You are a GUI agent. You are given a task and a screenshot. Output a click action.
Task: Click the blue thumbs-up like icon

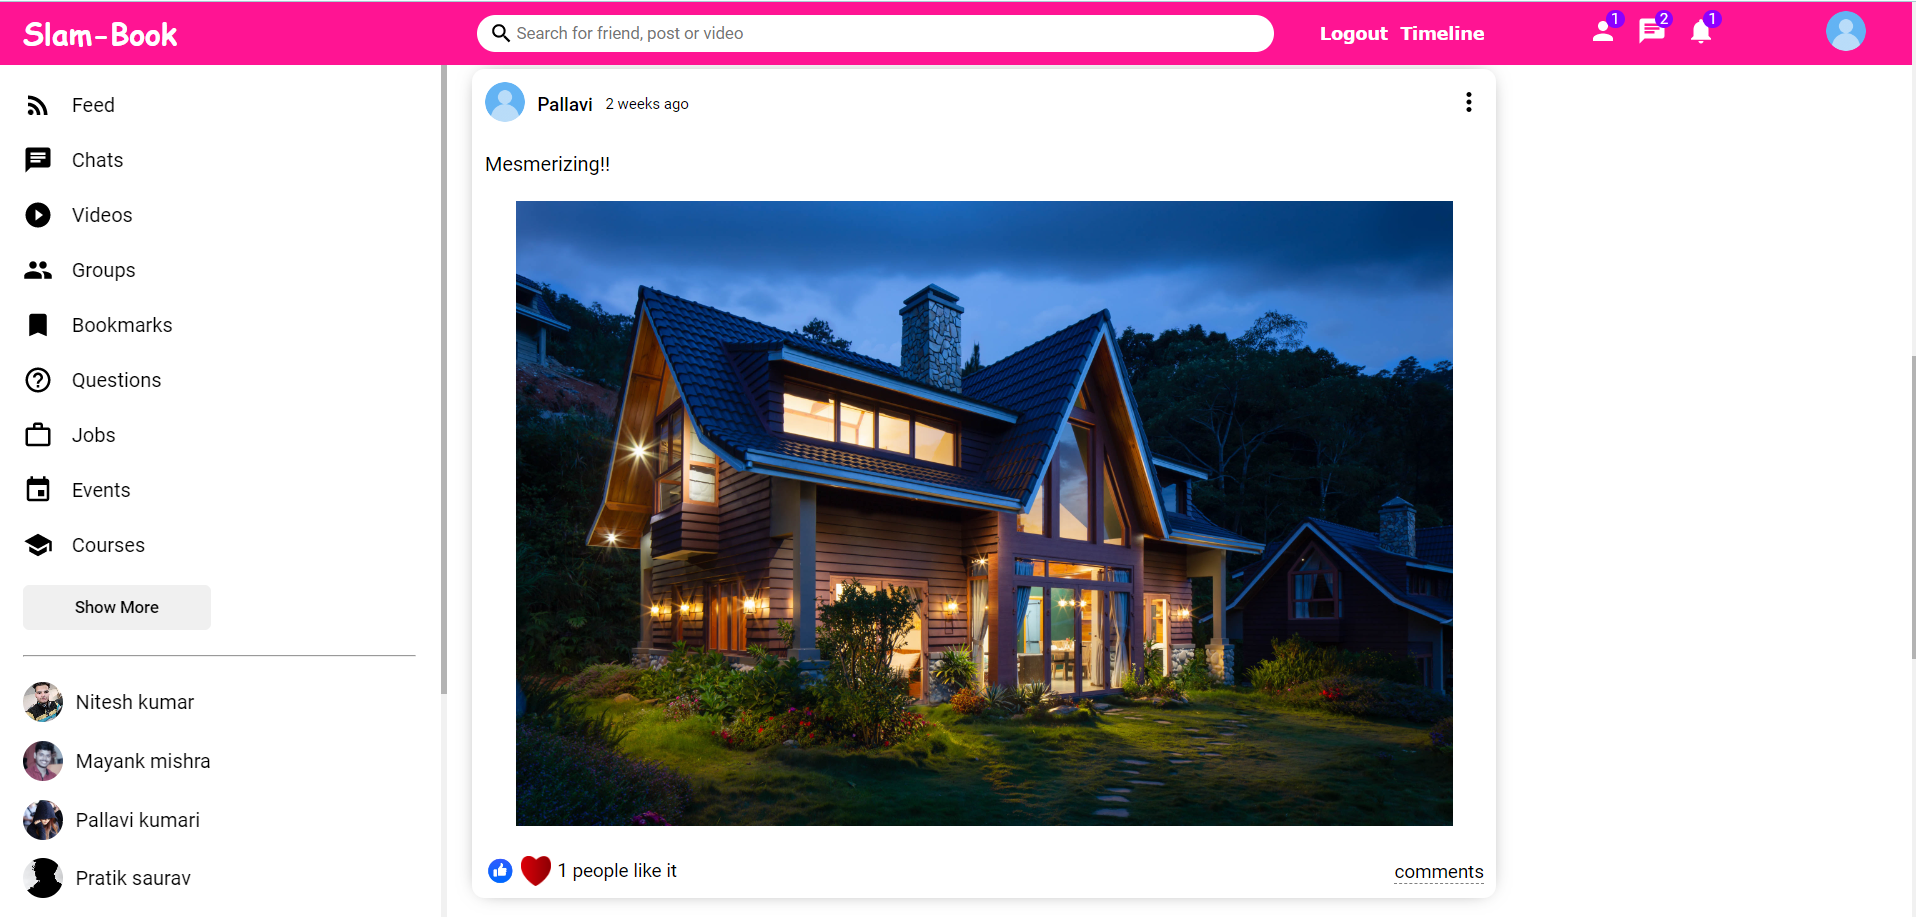tap(500, 871)
